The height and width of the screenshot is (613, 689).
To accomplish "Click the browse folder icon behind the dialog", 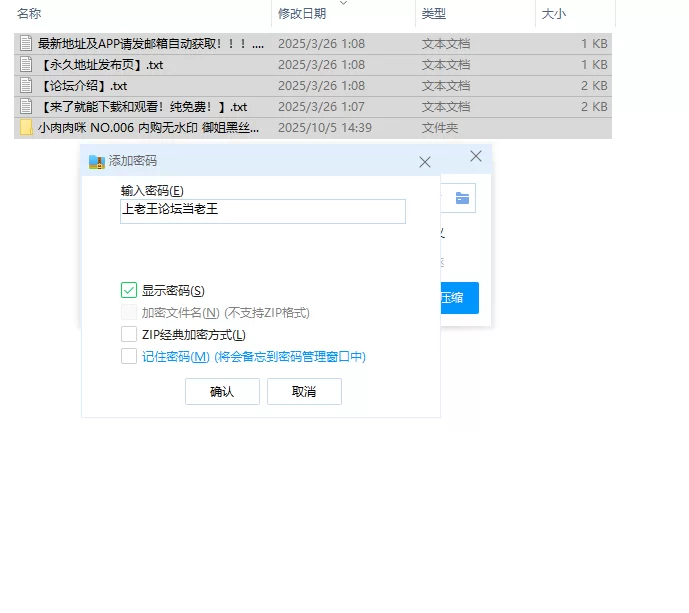I will click(x=462, y=198).
